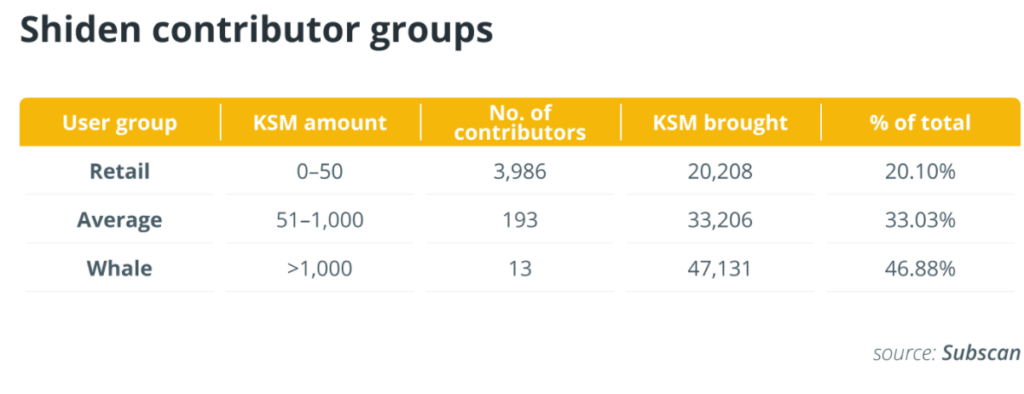This screenshot has height=394, width=1024.
Task: Click the 47,131 KSM brought value
Action: tap(720, 268)
